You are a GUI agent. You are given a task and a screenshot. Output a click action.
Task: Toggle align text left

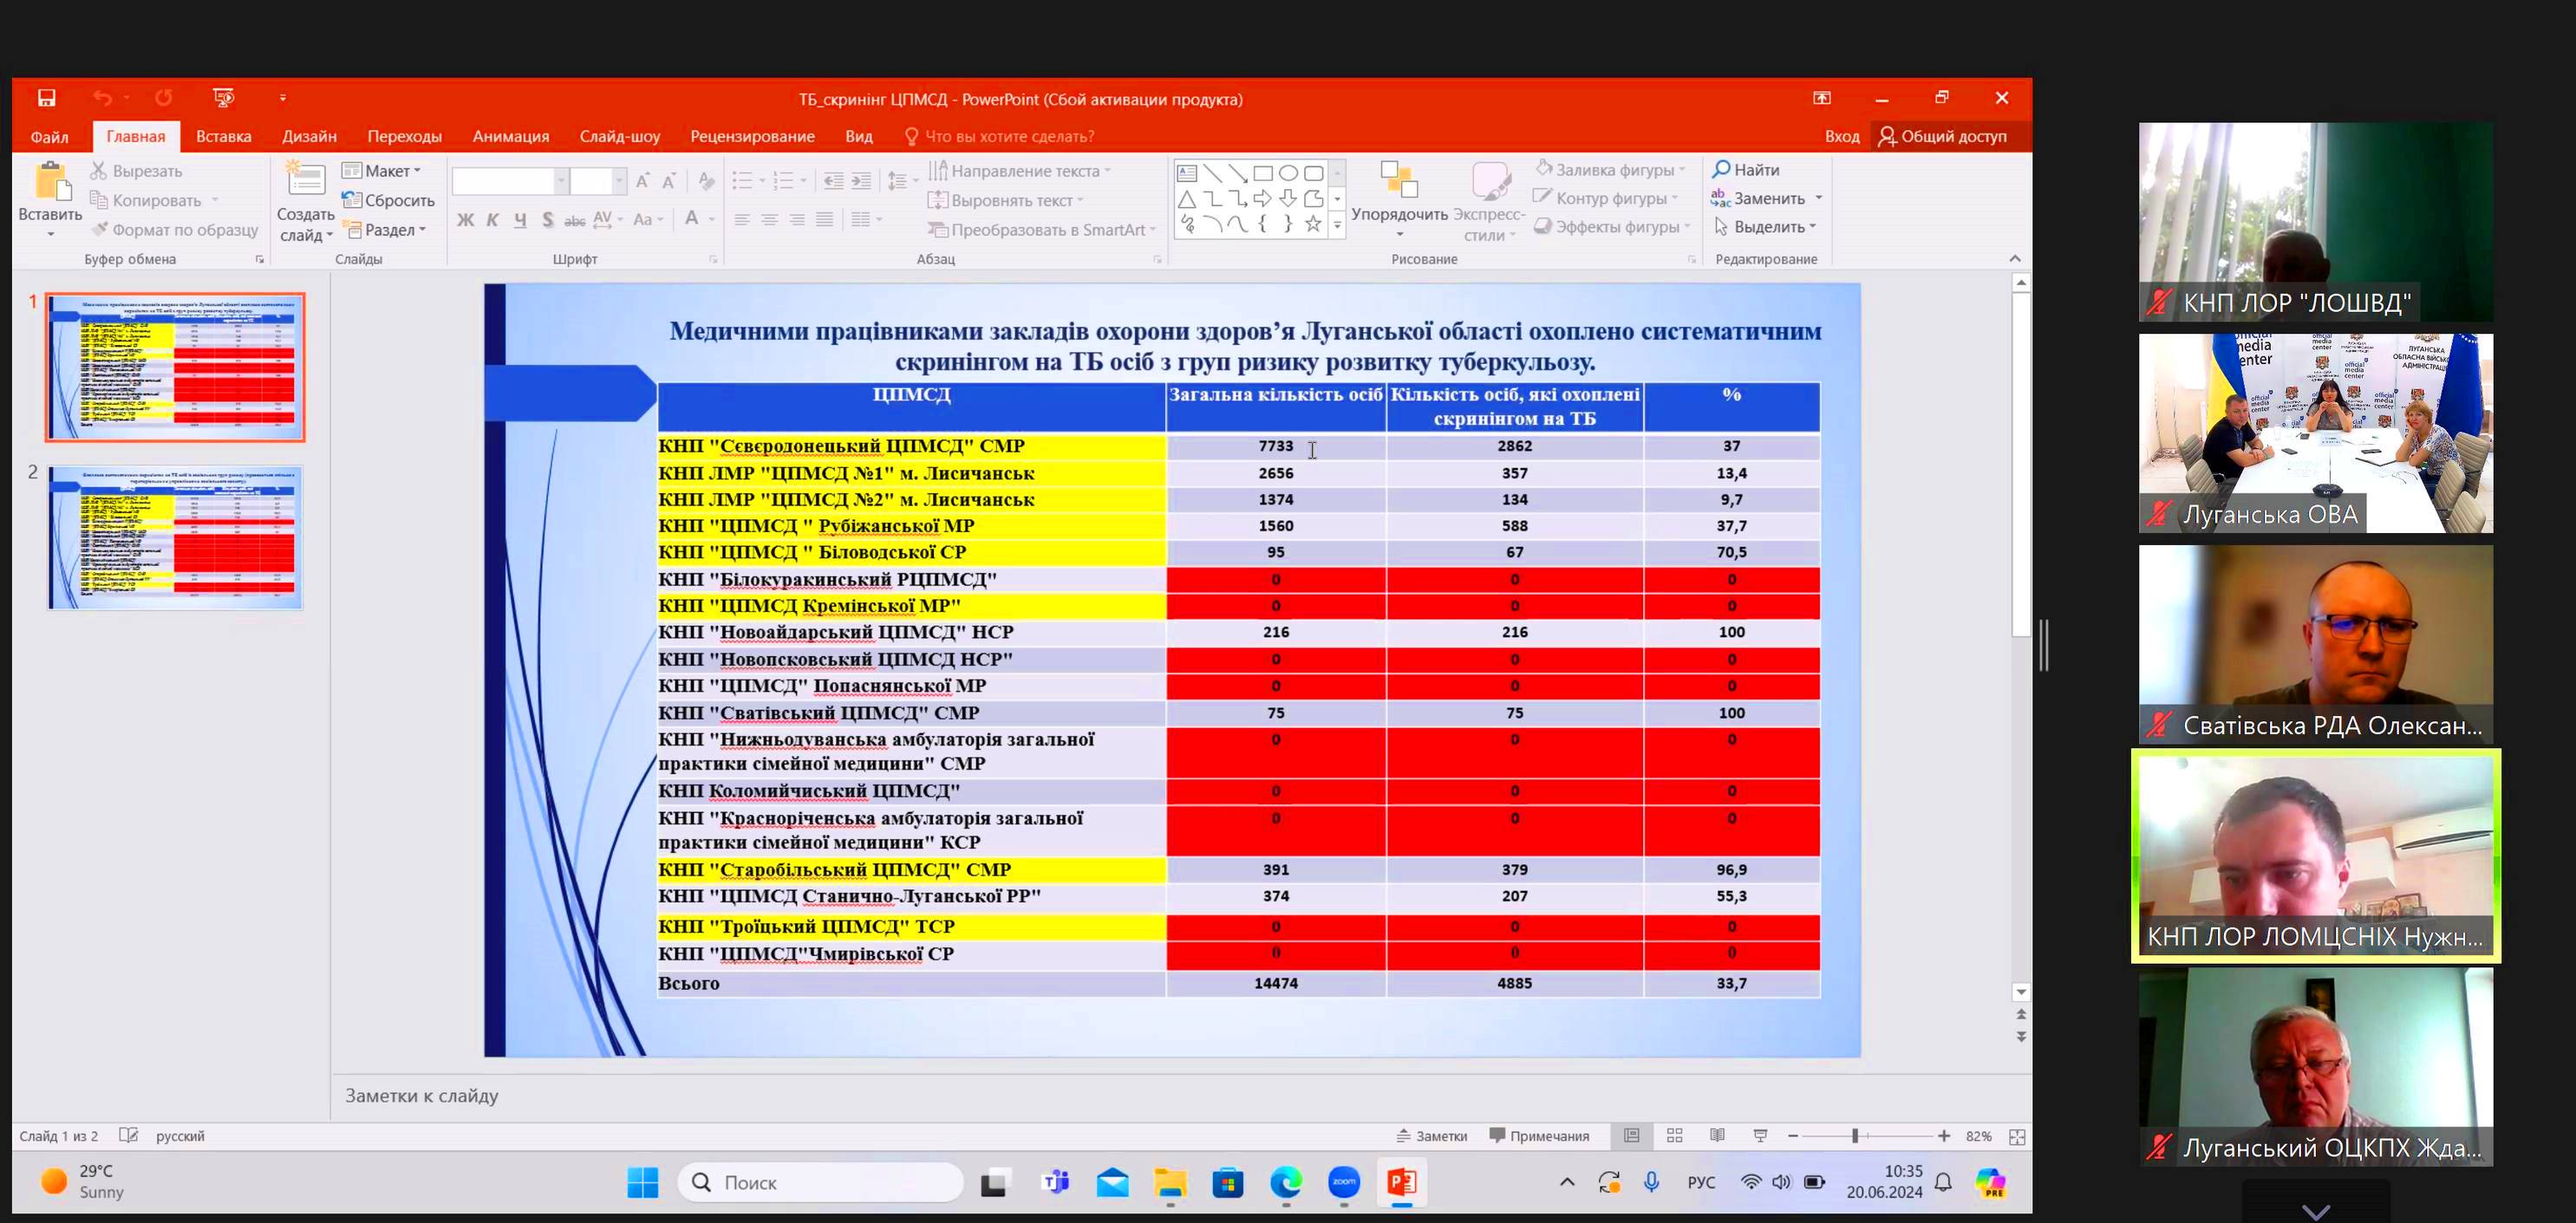click(x=741, y=219)
